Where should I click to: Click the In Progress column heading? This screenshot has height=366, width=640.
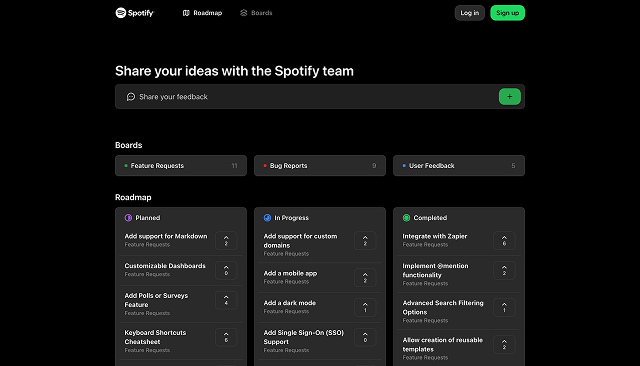[291, 218]
